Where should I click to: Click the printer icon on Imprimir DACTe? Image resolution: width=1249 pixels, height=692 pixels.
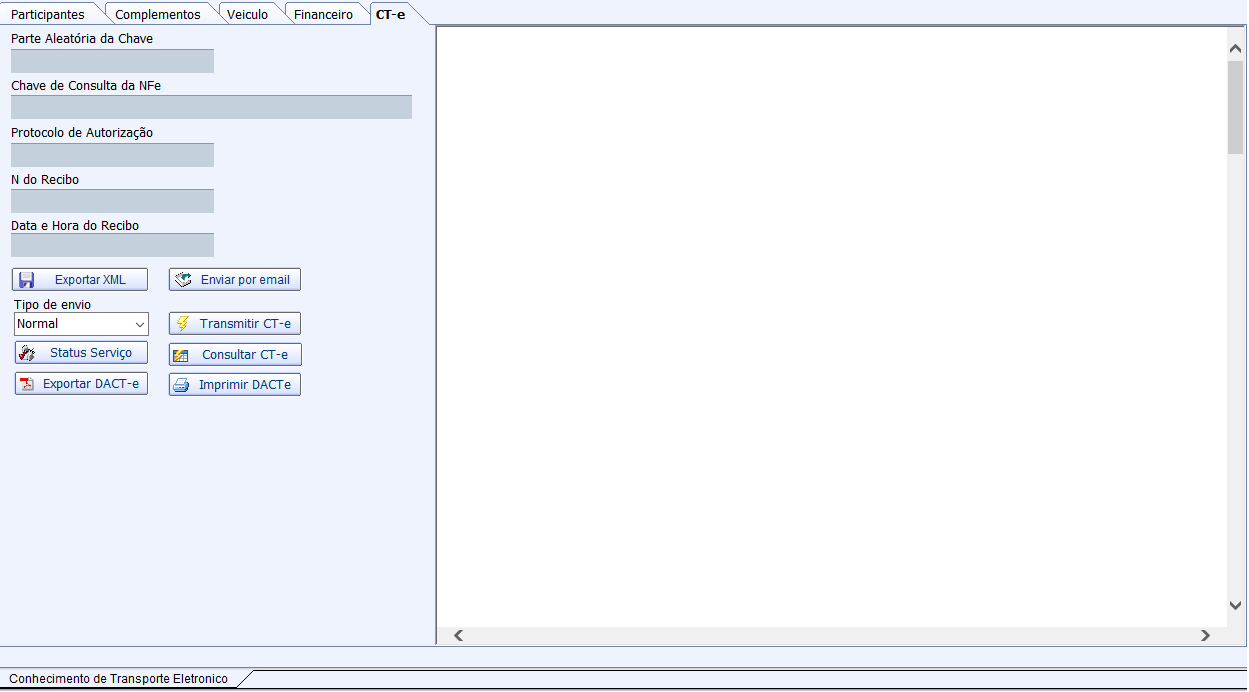click(181, 385)
